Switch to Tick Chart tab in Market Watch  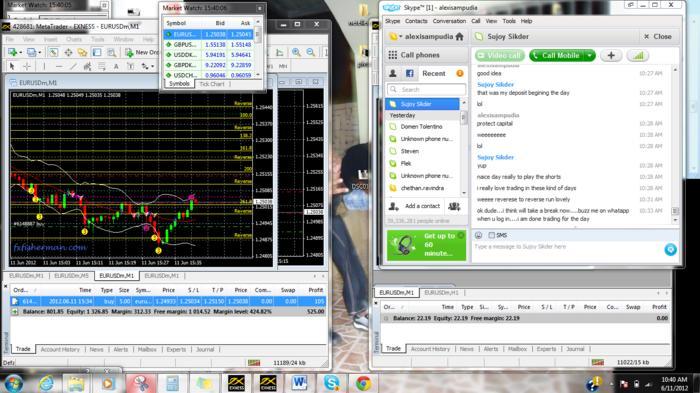(x=212, y=84)
